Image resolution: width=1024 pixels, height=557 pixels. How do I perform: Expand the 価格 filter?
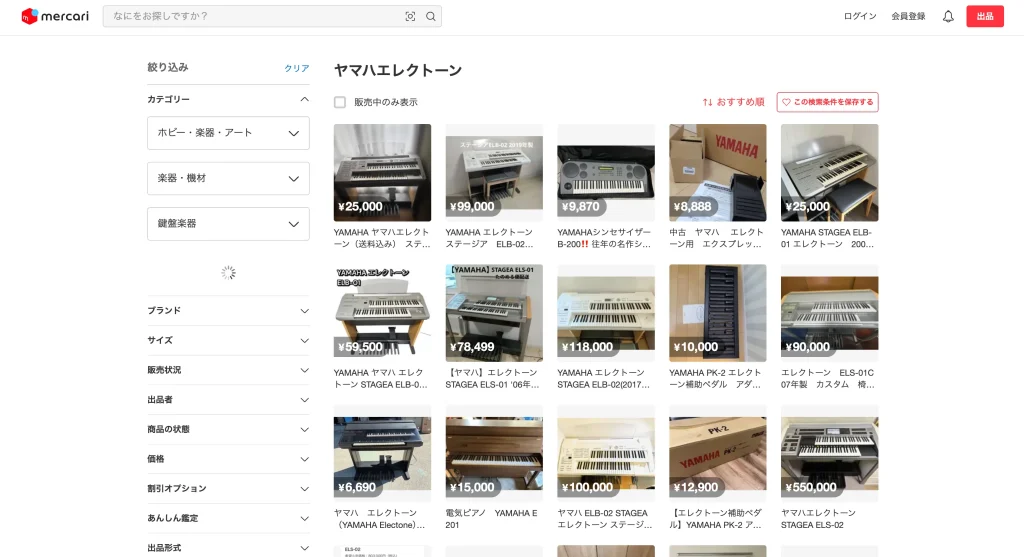[x=228, y=459]
